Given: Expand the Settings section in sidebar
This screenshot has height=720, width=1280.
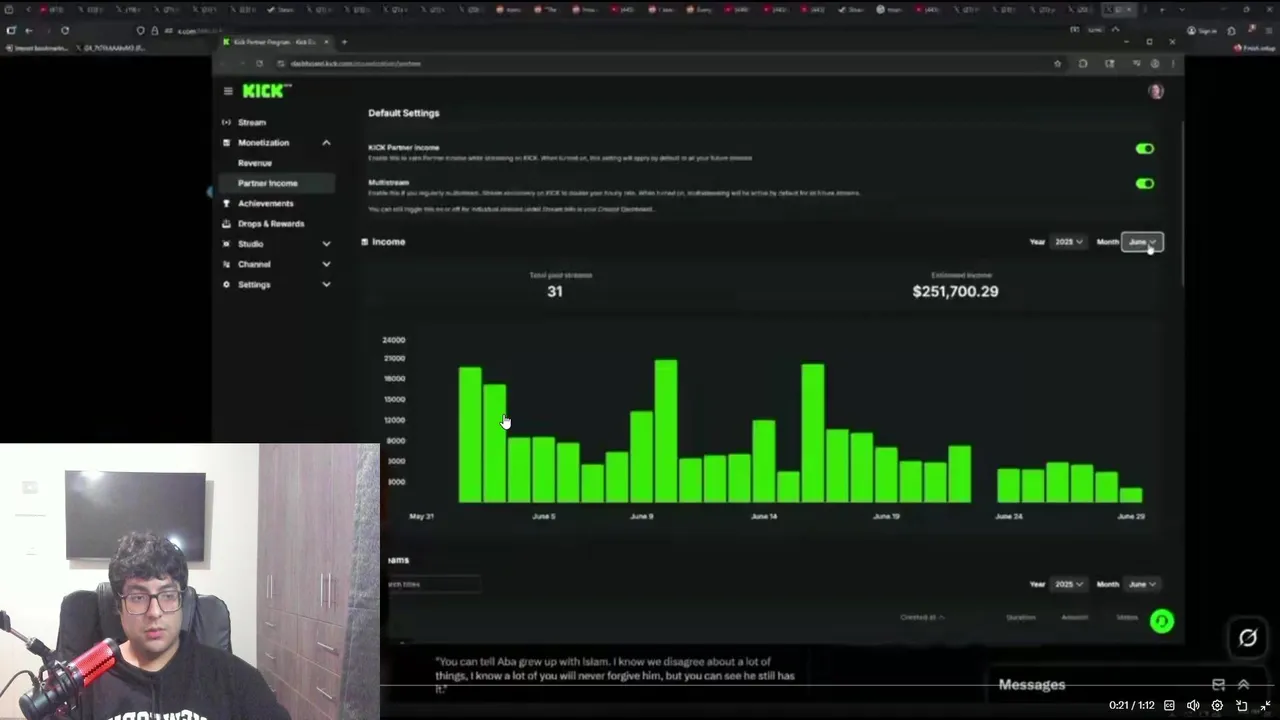Looking at the screenshot, I should click(x=326, y=285).
